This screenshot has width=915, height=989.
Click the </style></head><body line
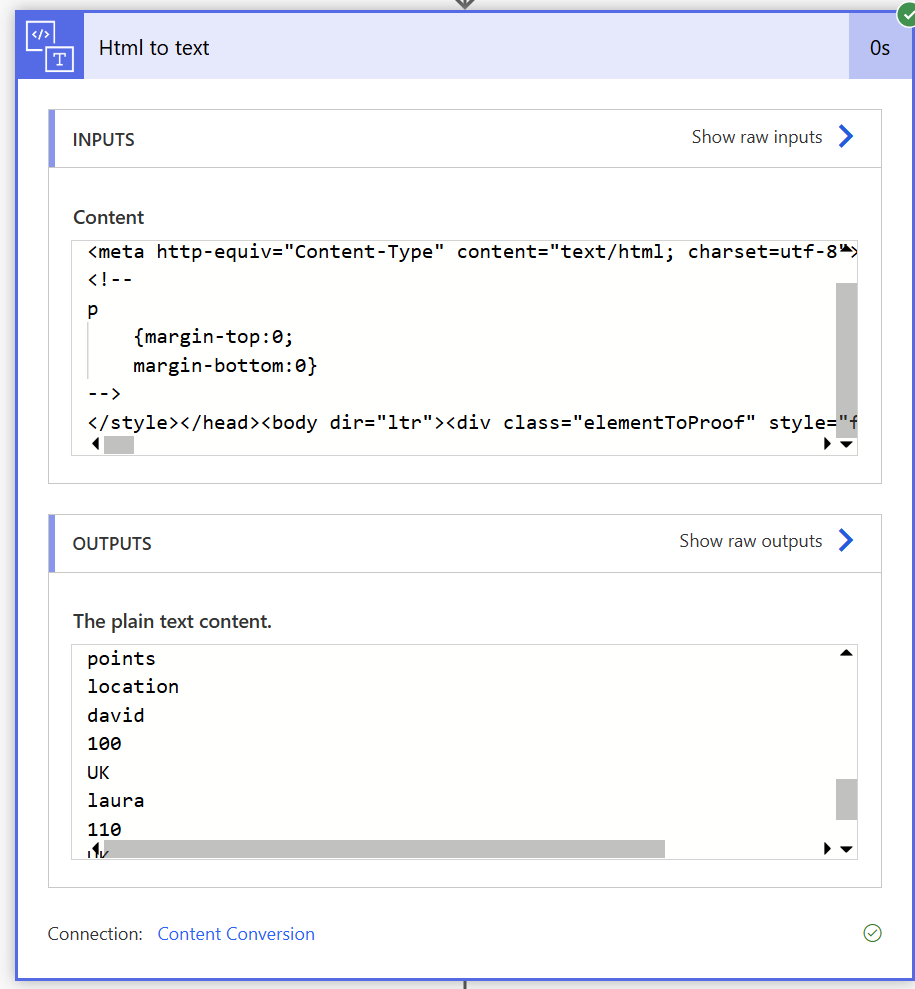(x=472, y=423)
